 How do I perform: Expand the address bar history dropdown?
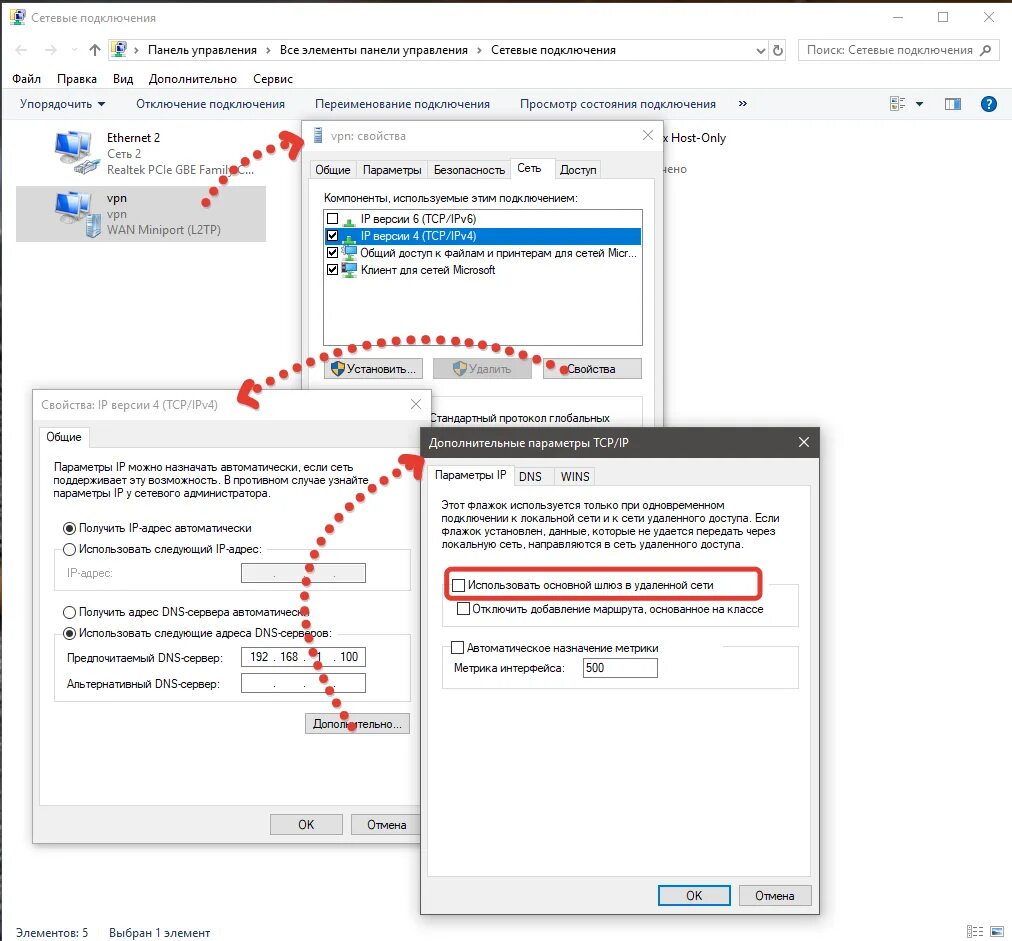click(x=760, y=50)
